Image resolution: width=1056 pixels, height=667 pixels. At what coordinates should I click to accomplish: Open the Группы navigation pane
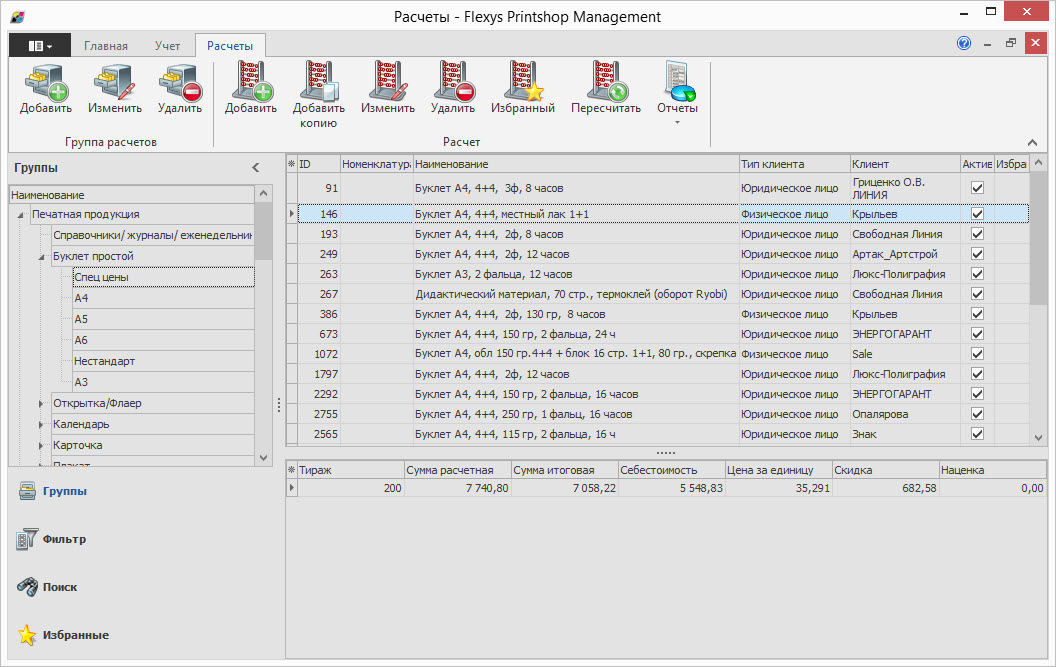[65, 491]
